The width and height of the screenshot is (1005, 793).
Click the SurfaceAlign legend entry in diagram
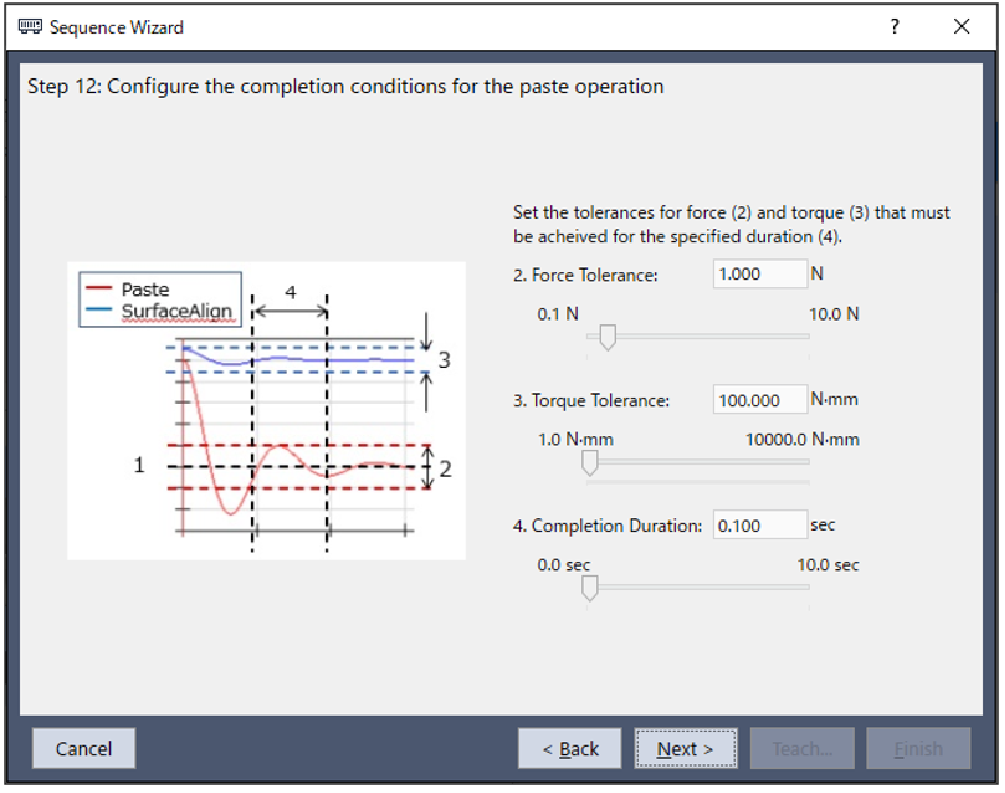pos(176,311)
